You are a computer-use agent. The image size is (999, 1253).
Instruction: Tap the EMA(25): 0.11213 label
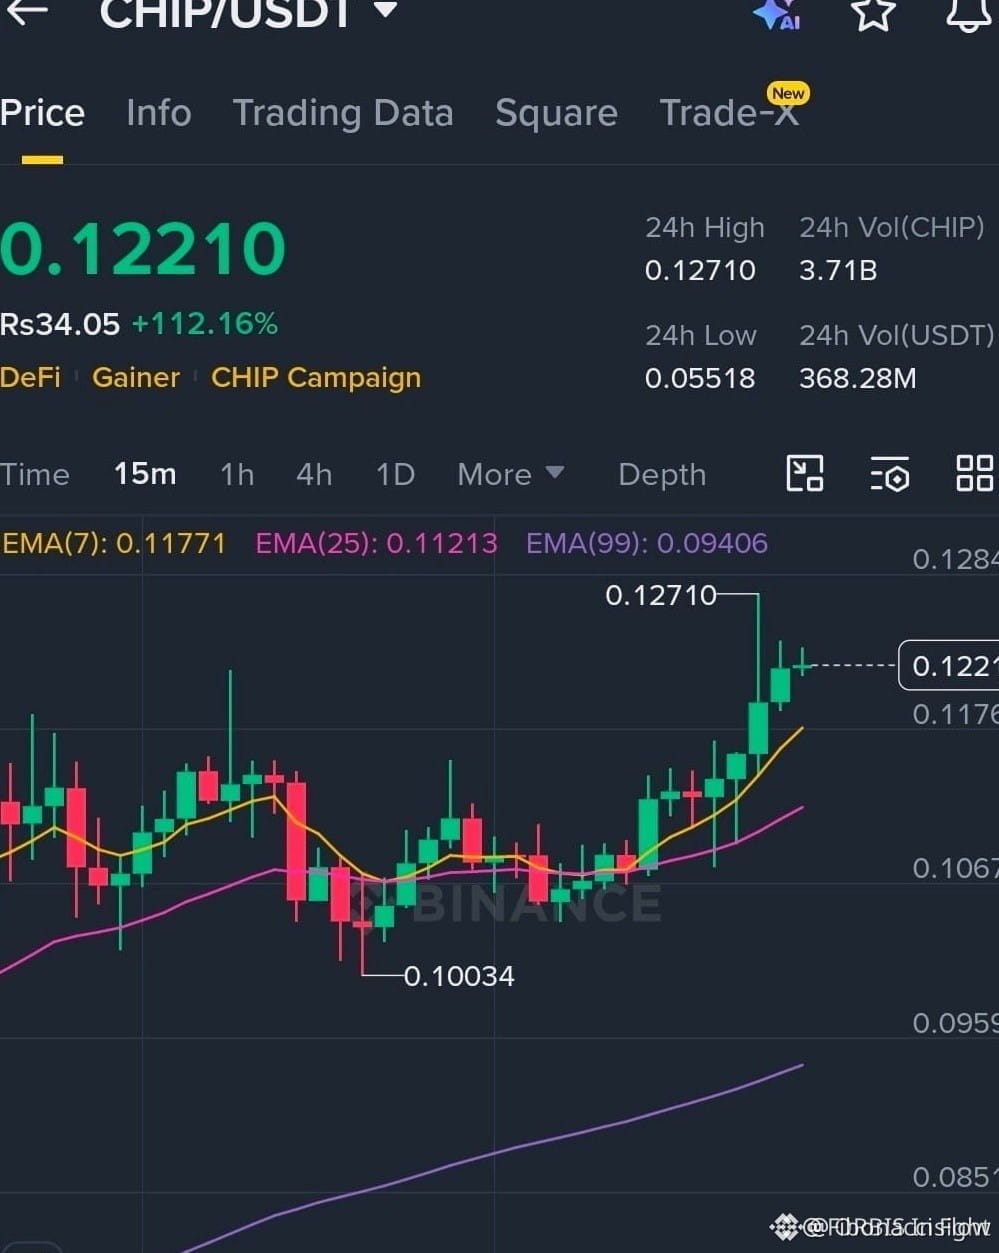[377, 544]
